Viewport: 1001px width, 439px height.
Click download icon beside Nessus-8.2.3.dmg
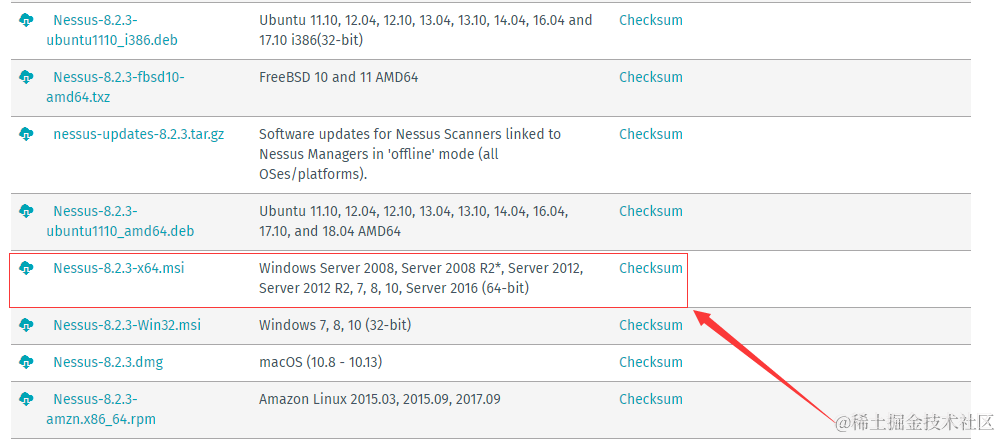(26, 362)
